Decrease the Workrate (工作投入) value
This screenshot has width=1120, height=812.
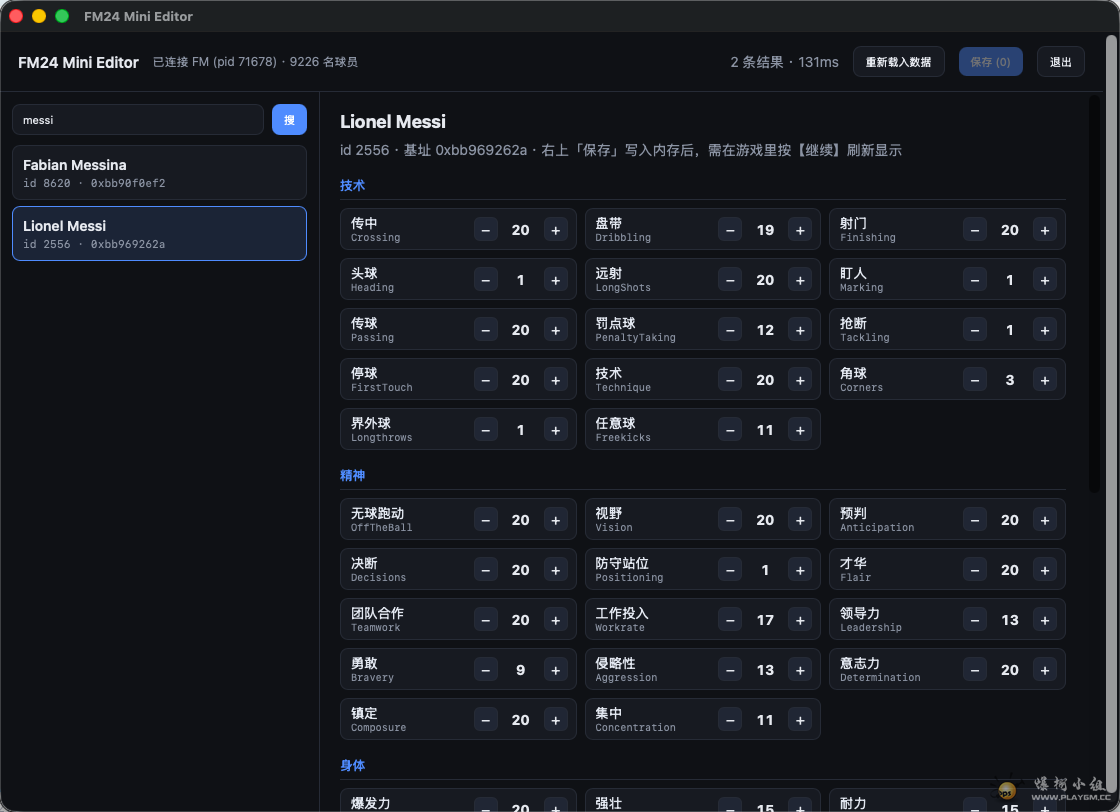click(x=730, y=620)
